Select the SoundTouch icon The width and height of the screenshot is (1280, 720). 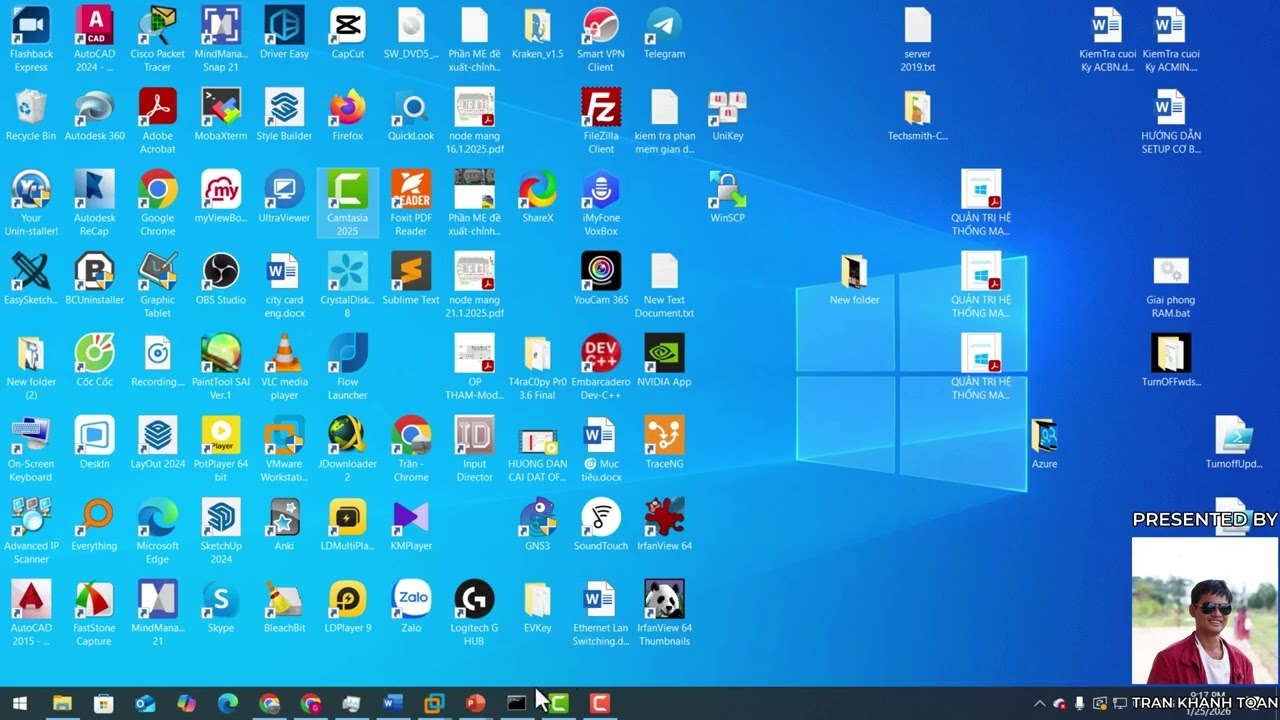coord(601,525)
